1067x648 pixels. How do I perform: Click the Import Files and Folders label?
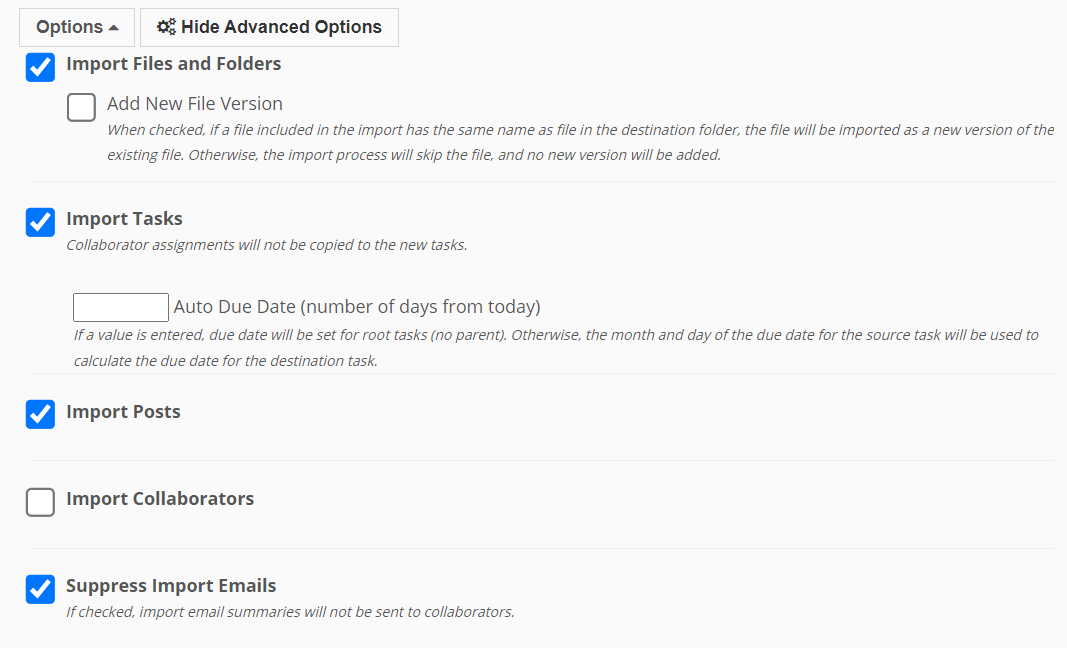pos(174,63)
